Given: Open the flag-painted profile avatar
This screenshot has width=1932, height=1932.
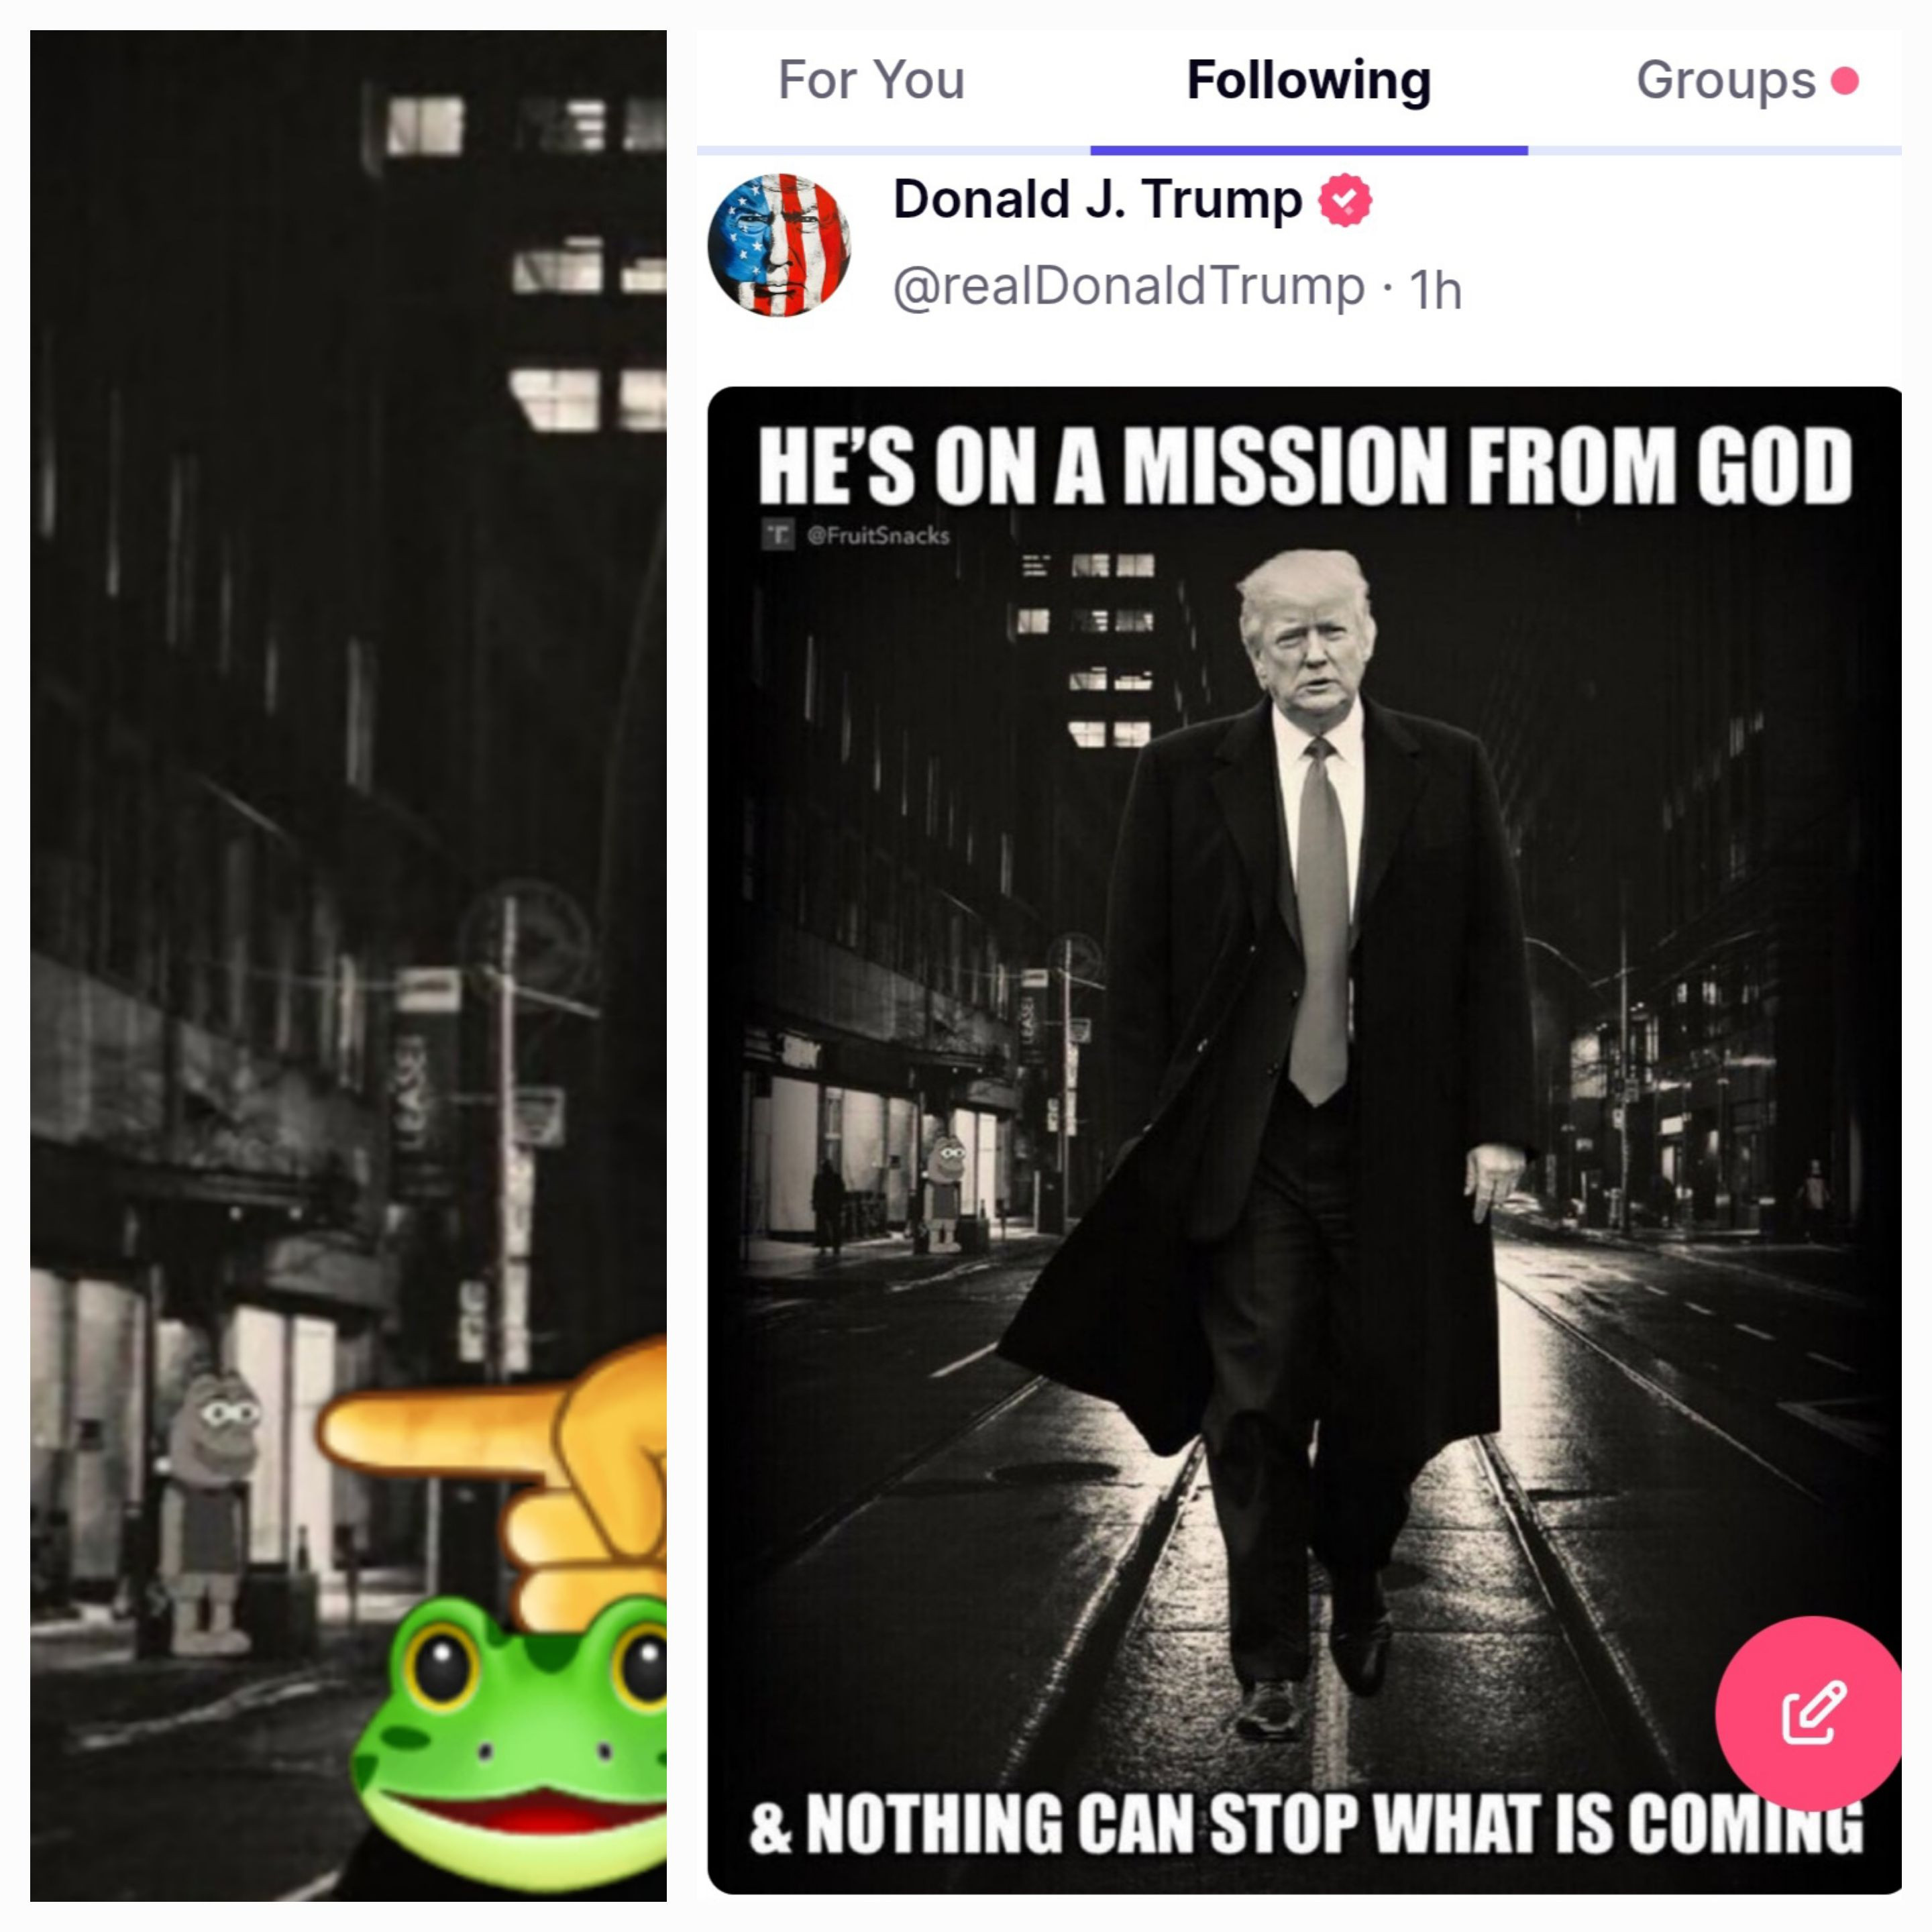Looking at the screenshot, I should coord(779,245).
